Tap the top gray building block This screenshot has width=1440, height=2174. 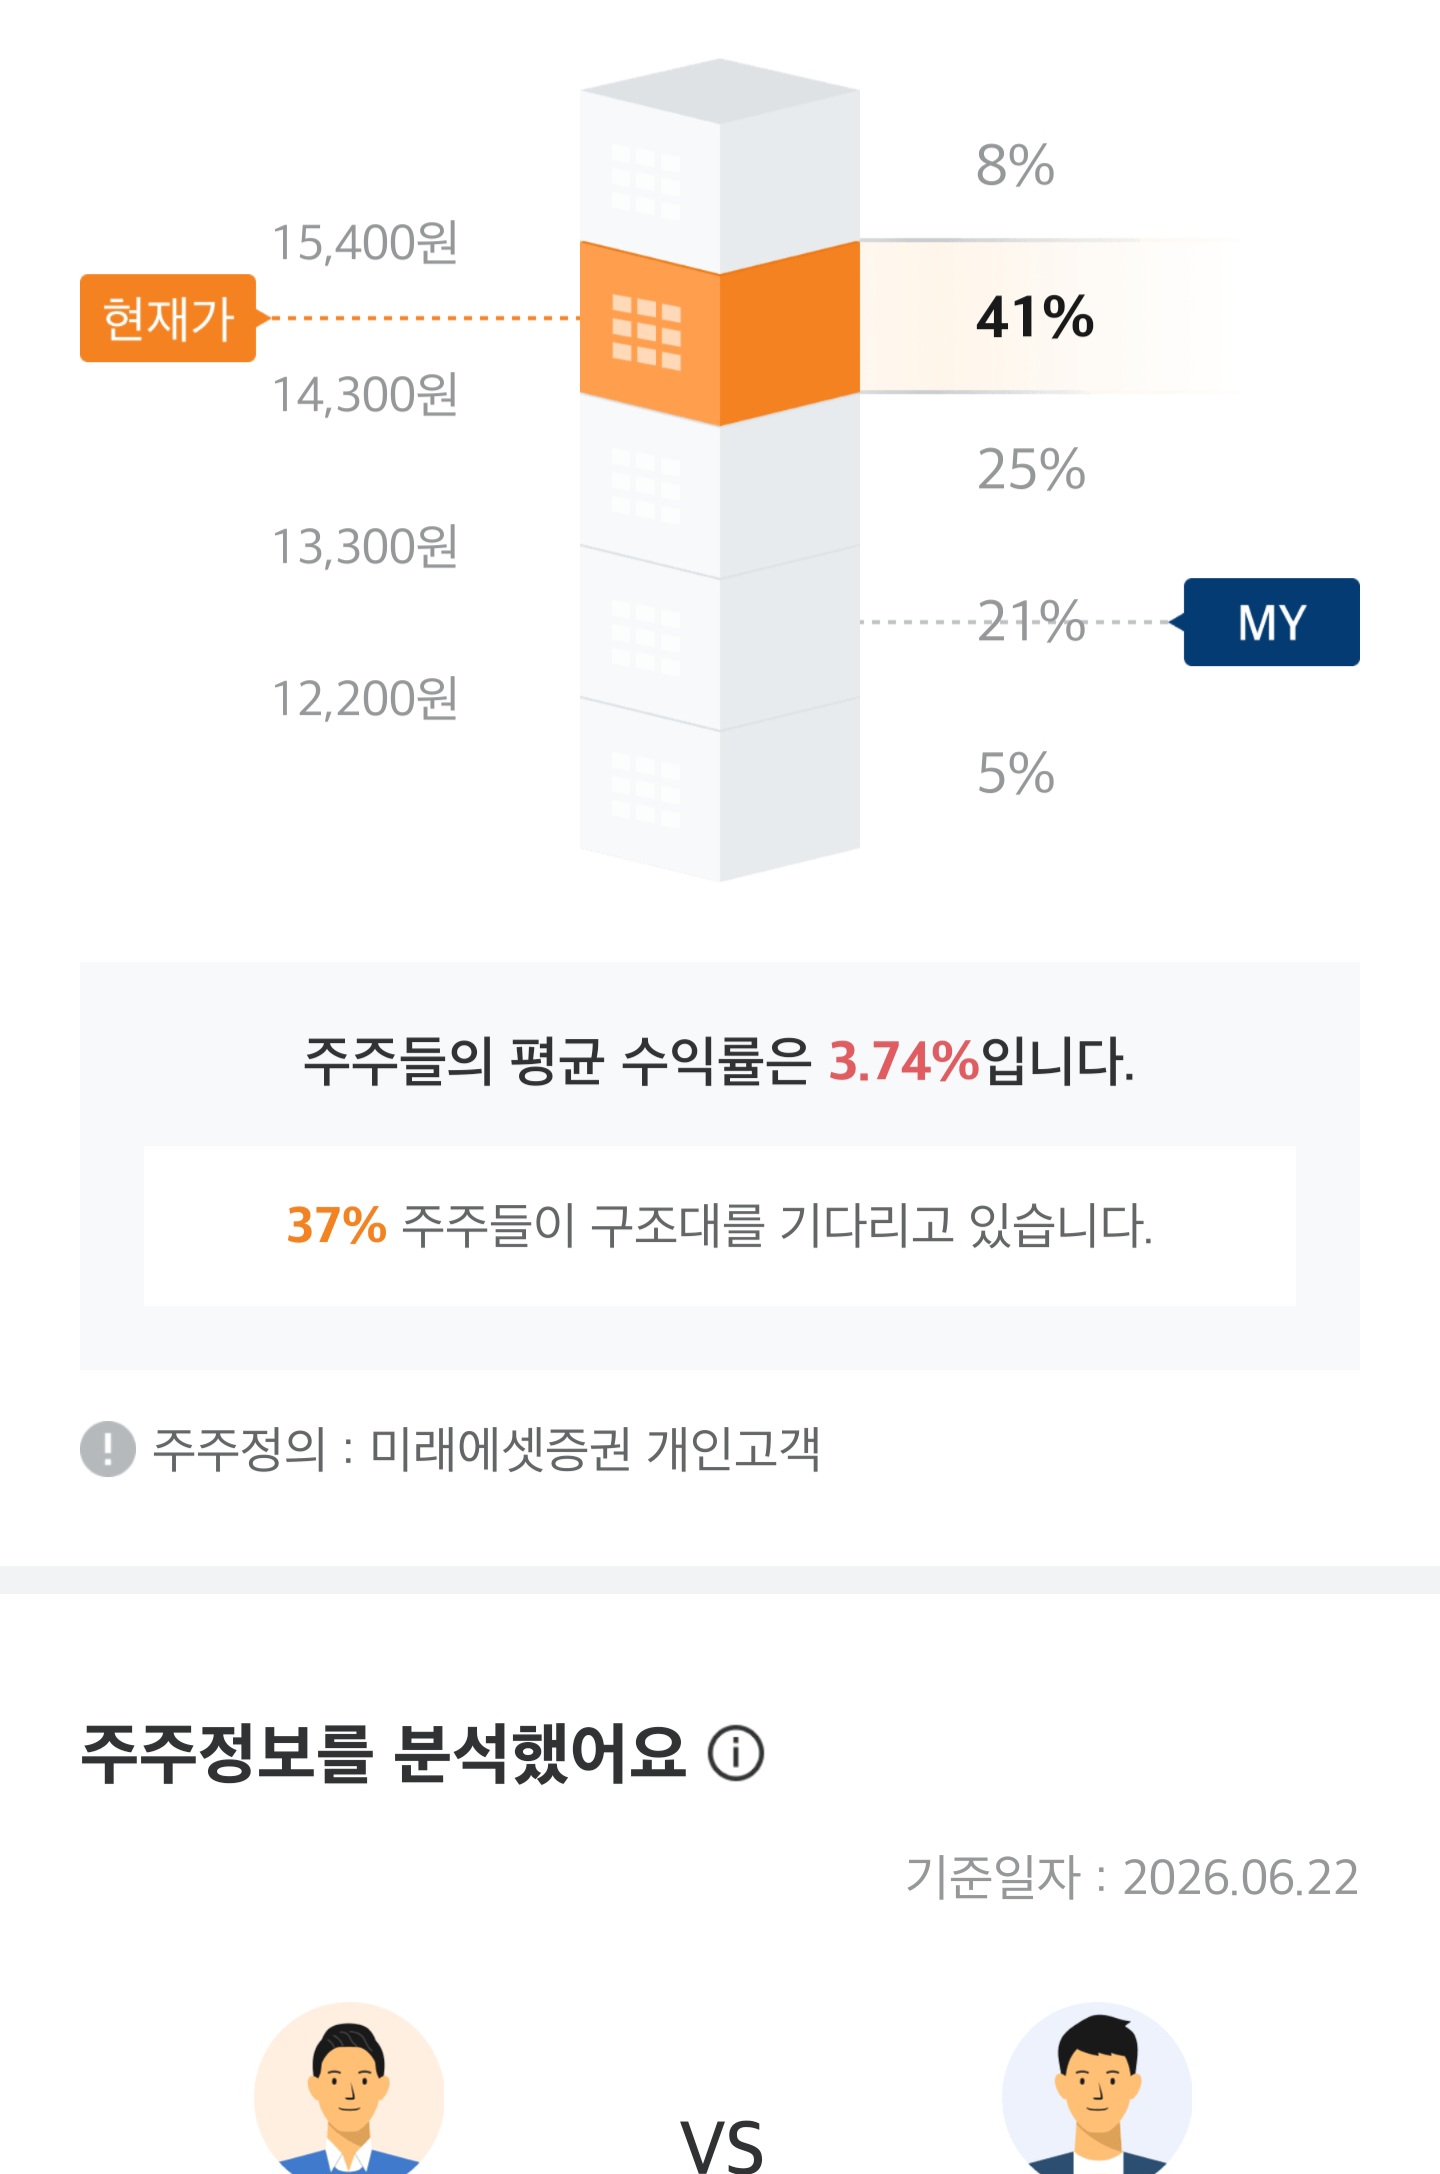pos(720,165)
